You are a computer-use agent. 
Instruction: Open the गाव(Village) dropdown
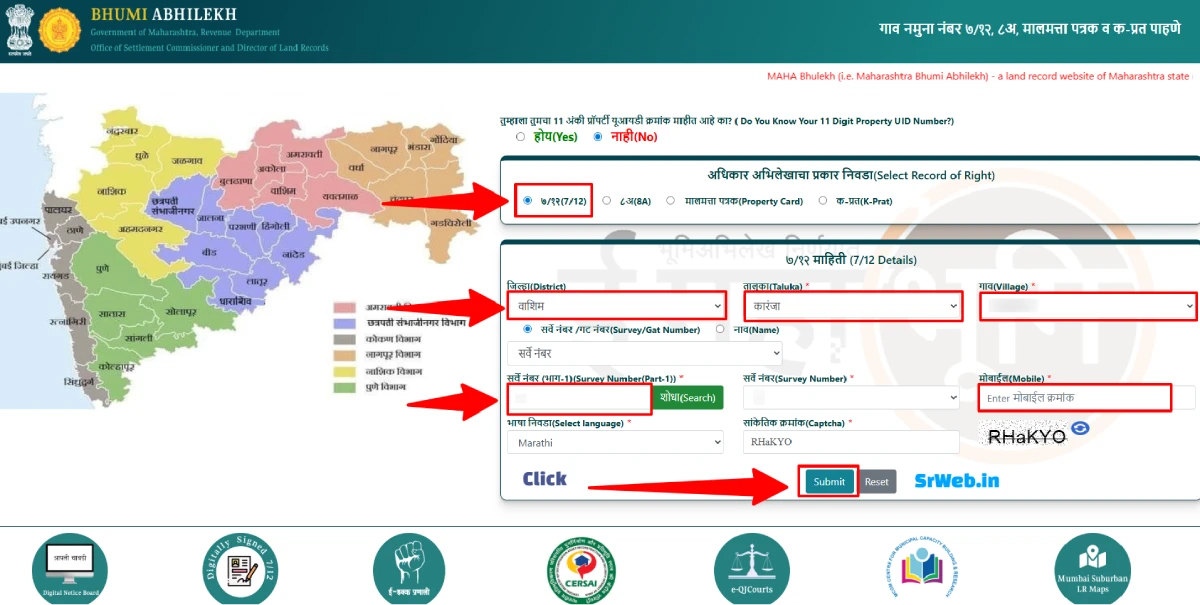click(x=1088, y=305)
